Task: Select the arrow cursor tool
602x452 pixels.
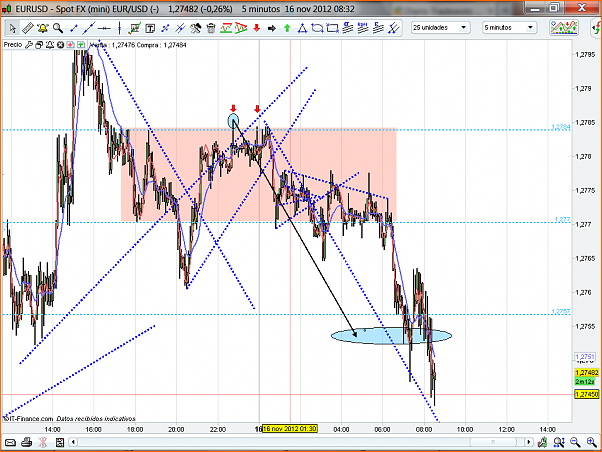Action: pyautogui.click(x=12, y=28)
